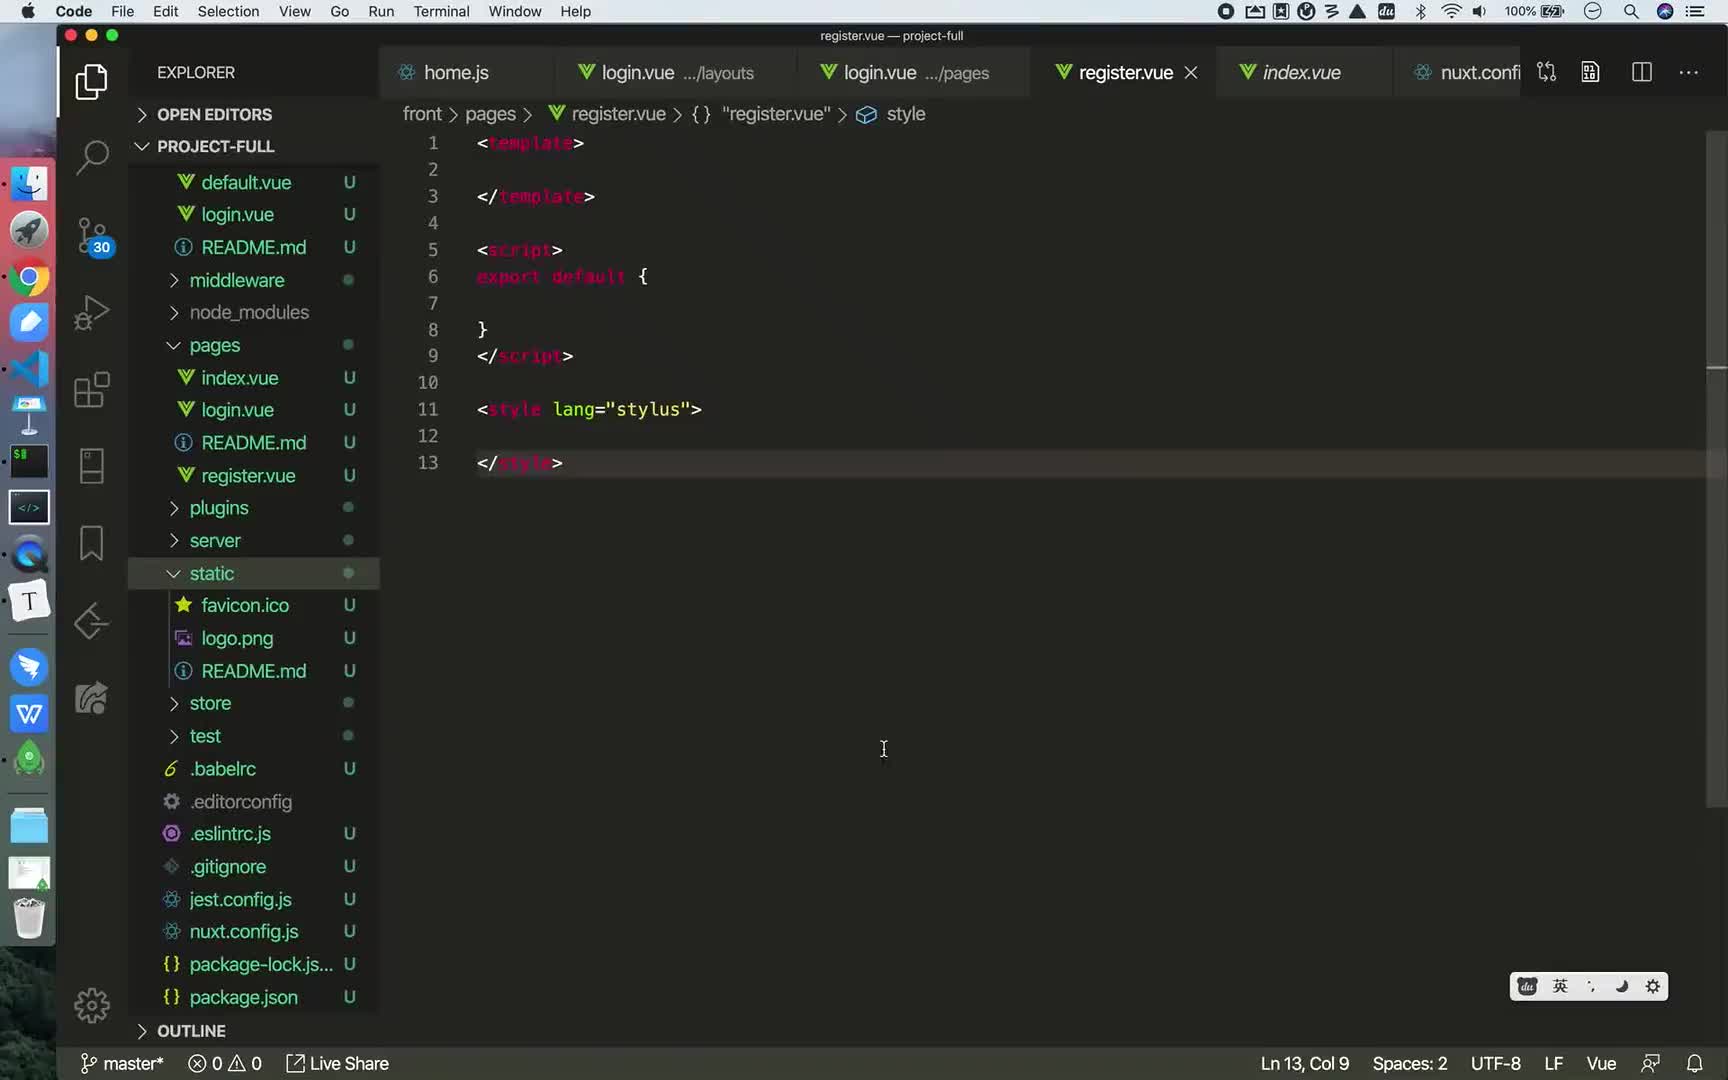Open nuxt.config.js in file tree

click(x=244, y=931)
